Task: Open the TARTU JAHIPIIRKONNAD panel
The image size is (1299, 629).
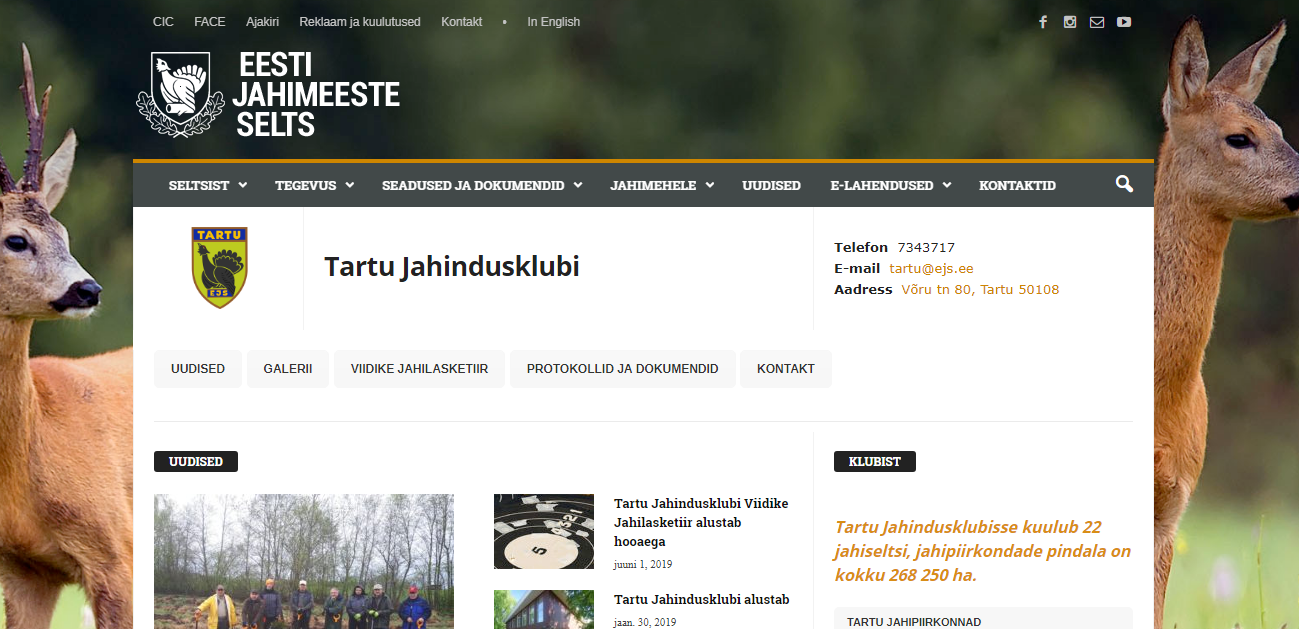Action: coord(983,618)
